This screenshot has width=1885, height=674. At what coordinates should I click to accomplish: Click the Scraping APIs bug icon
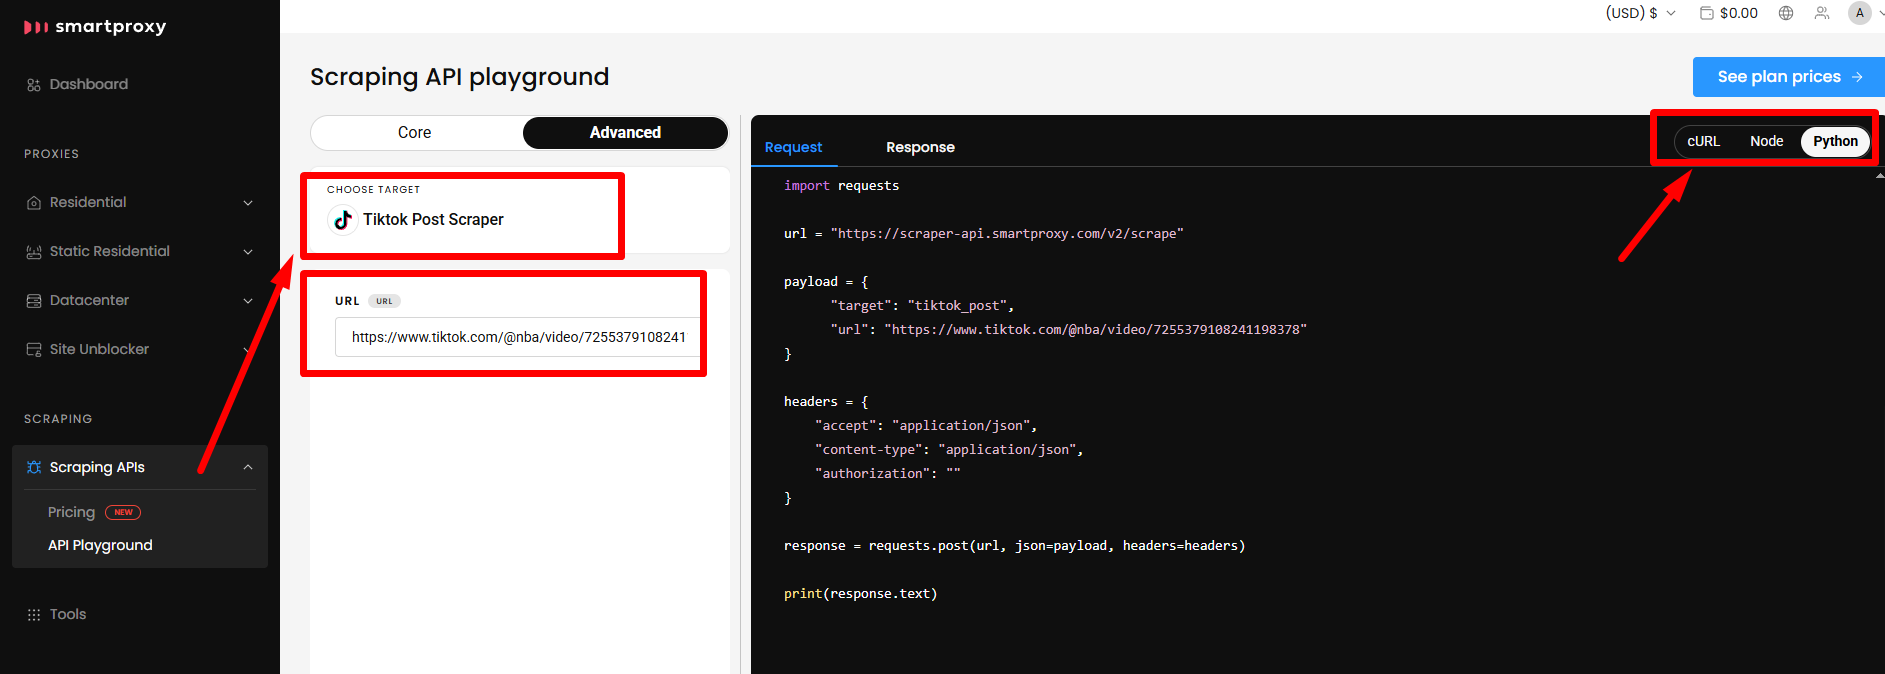[x=34, y=468]
